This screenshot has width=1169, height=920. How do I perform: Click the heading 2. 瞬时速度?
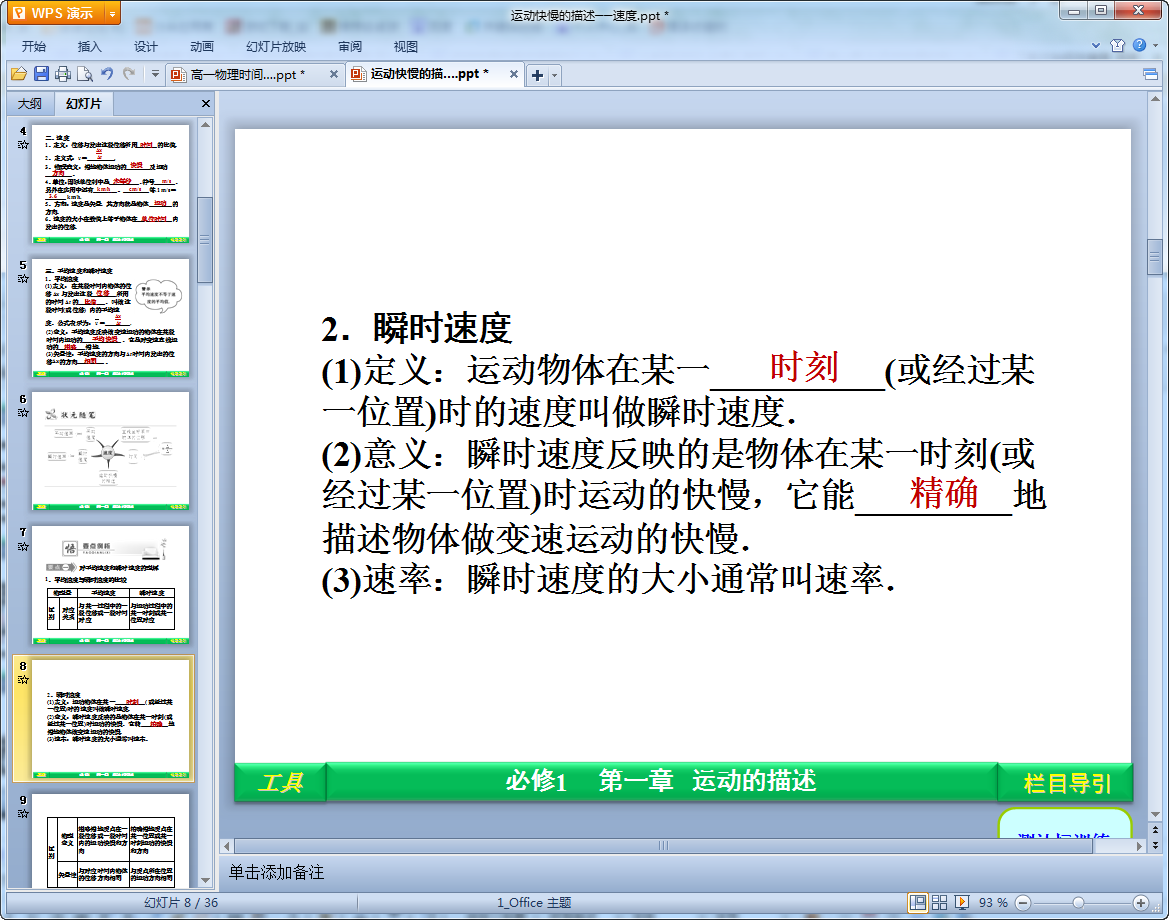click(416, 328)
